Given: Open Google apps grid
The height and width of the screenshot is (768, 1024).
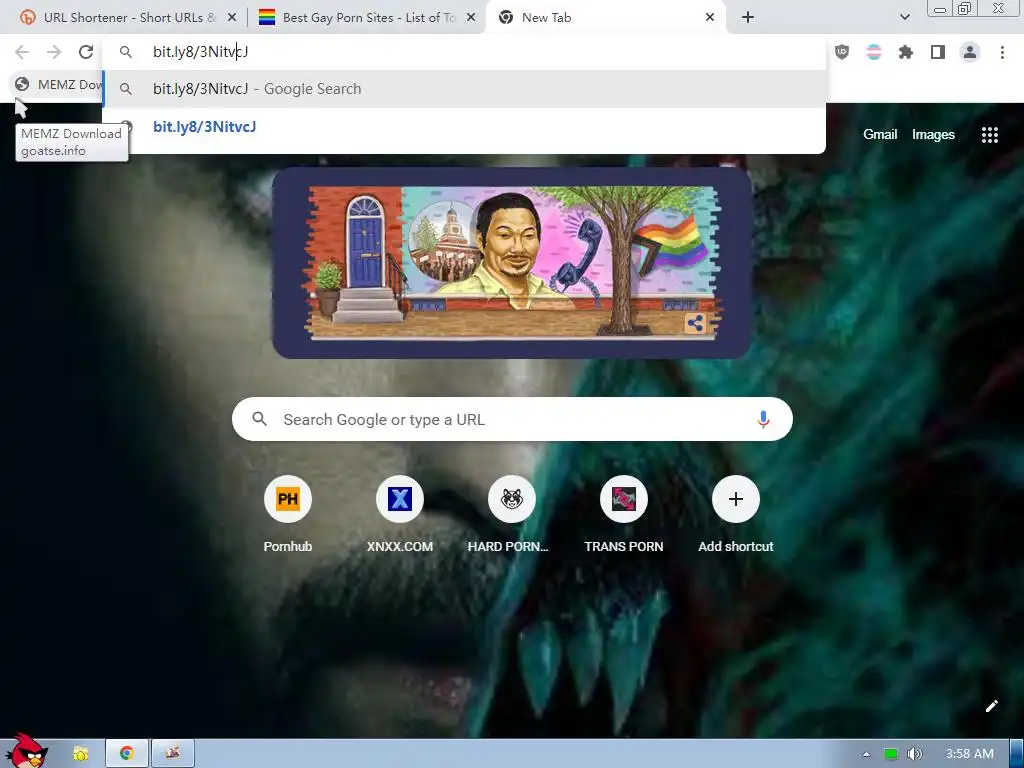Looking at the screenshot, I should tap(989, 135).
